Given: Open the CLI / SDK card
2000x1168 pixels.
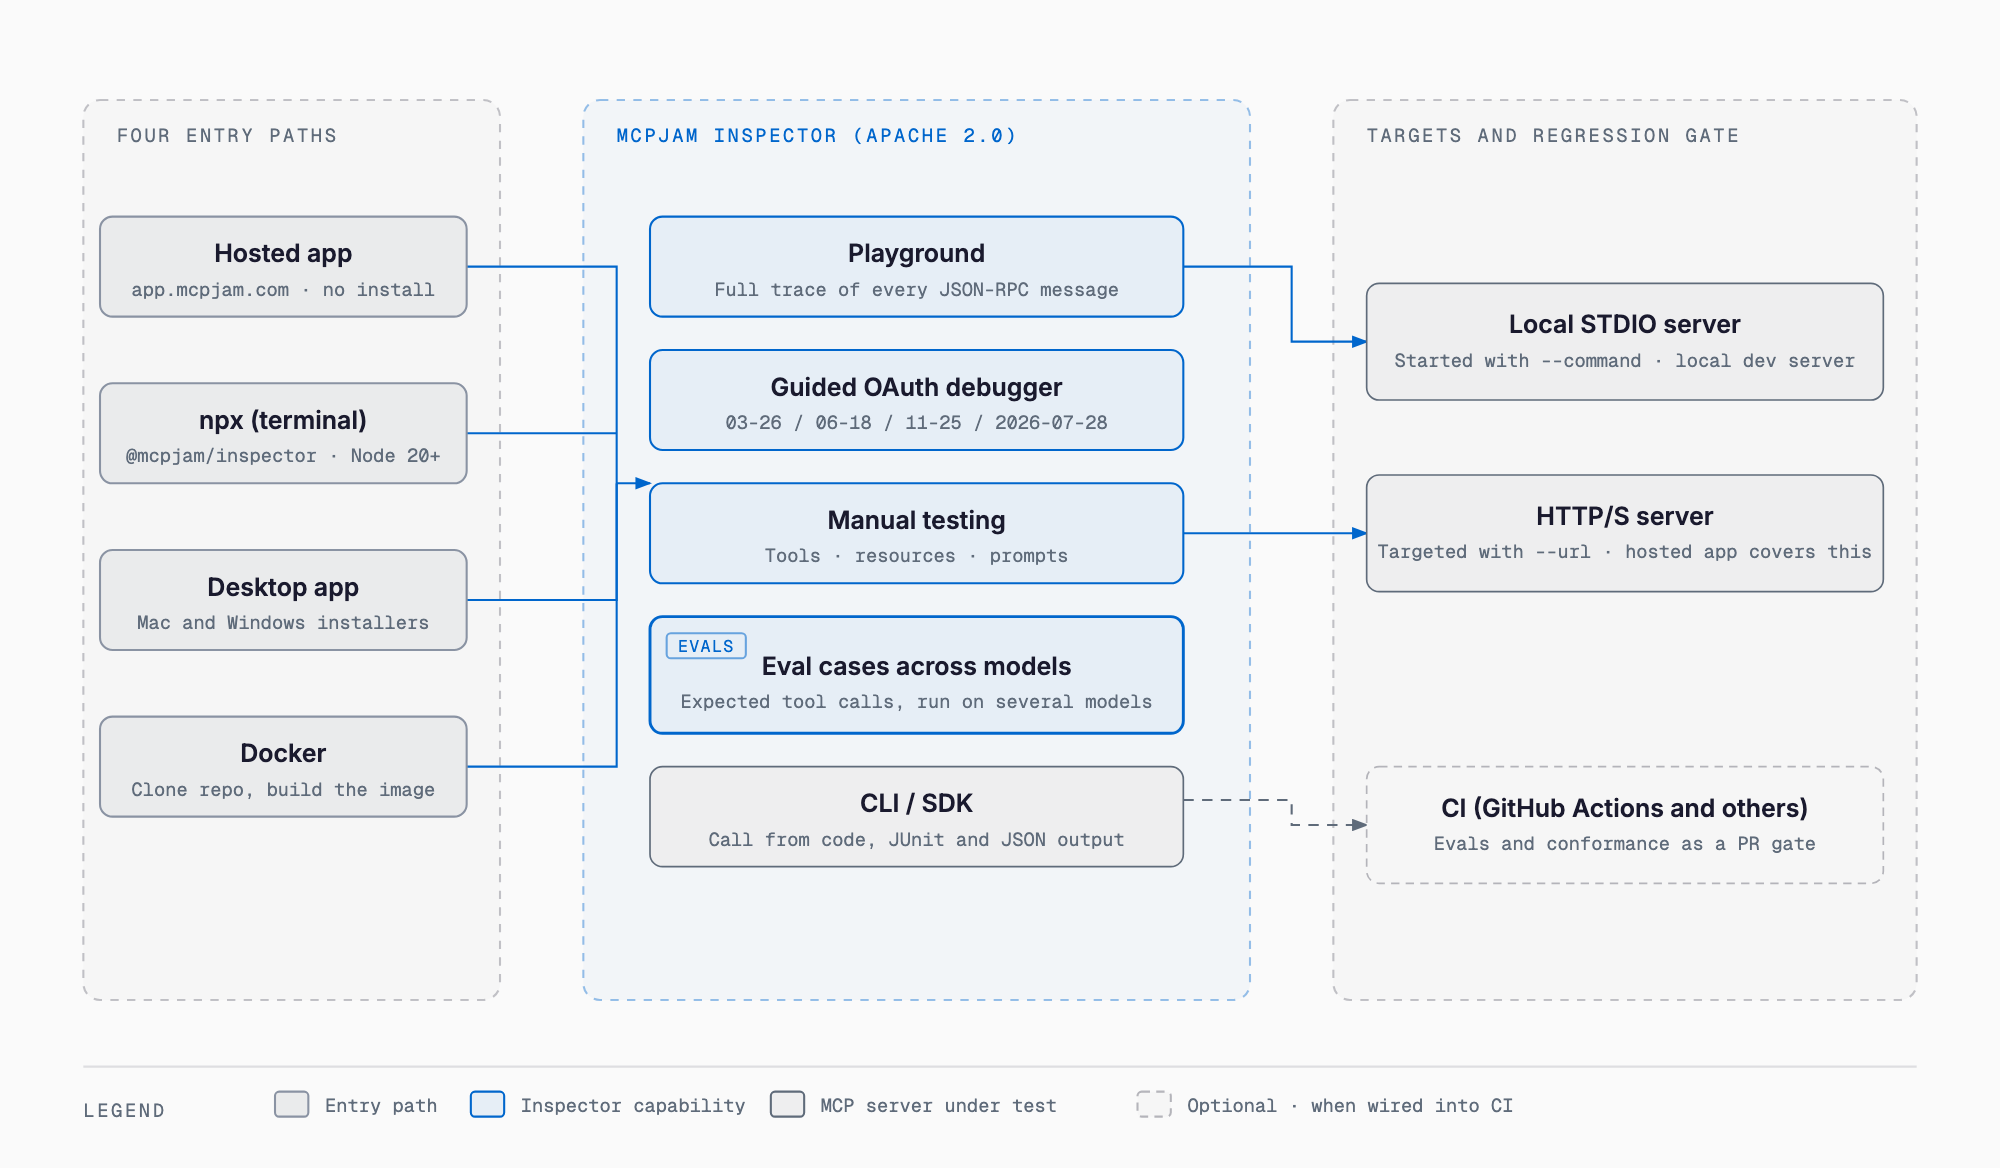Looking at the screenshot, I should click(x=916, y=817).
